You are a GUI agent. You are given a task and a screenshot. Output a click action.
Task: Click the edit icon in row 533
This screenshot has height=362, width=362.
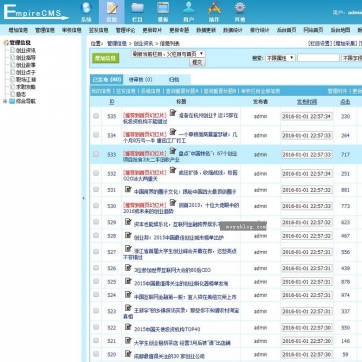point(173,151)
